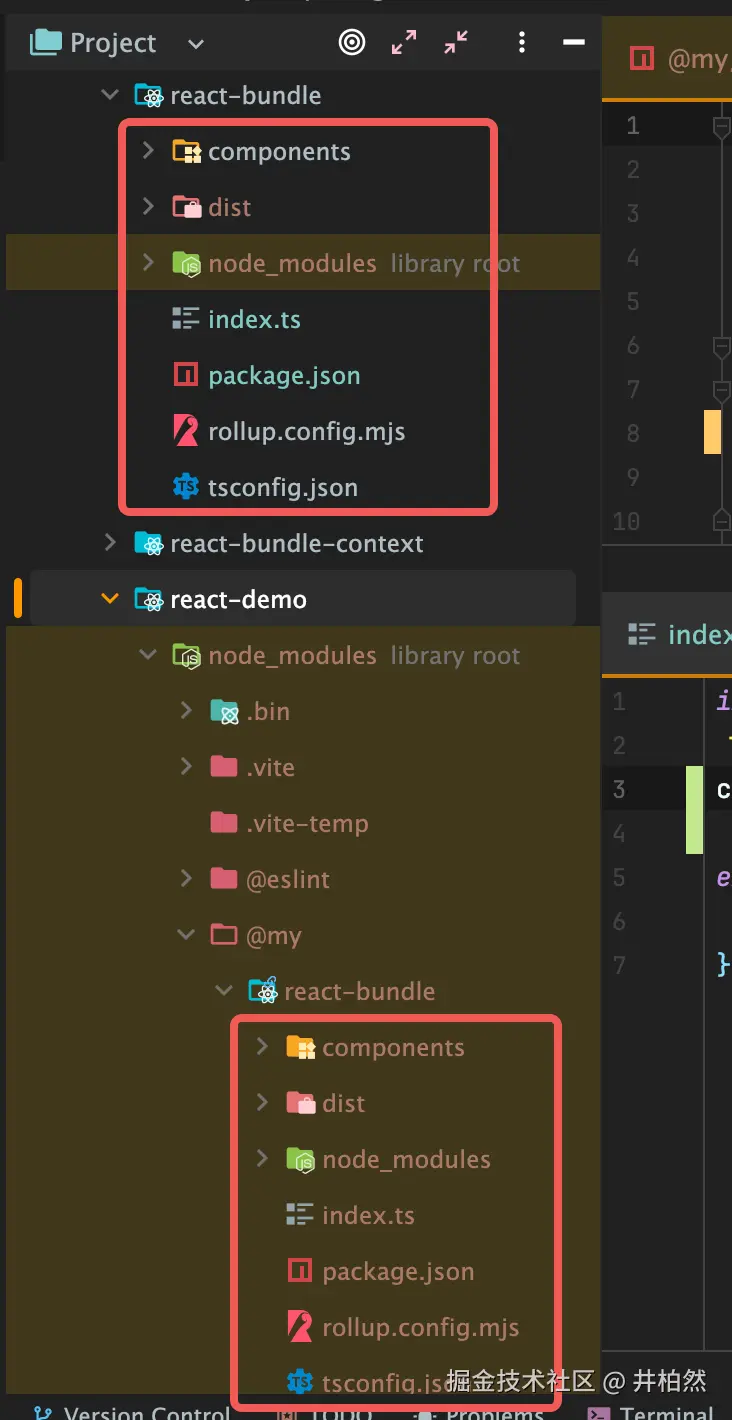Click the Expand All arrows icon

(x=404, y=42)
